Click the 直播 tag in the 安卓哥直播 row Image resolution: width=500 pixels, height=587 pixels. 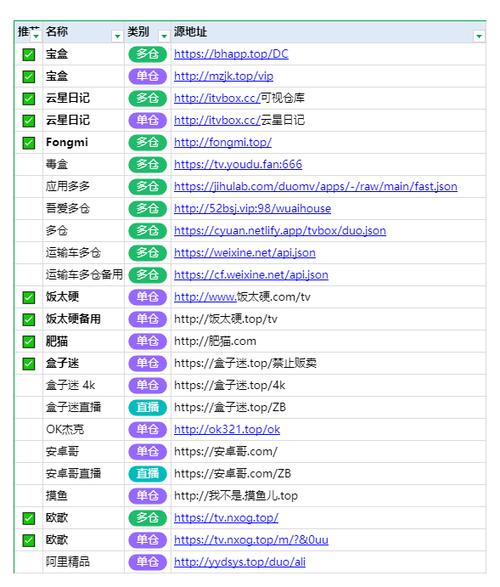147,474
